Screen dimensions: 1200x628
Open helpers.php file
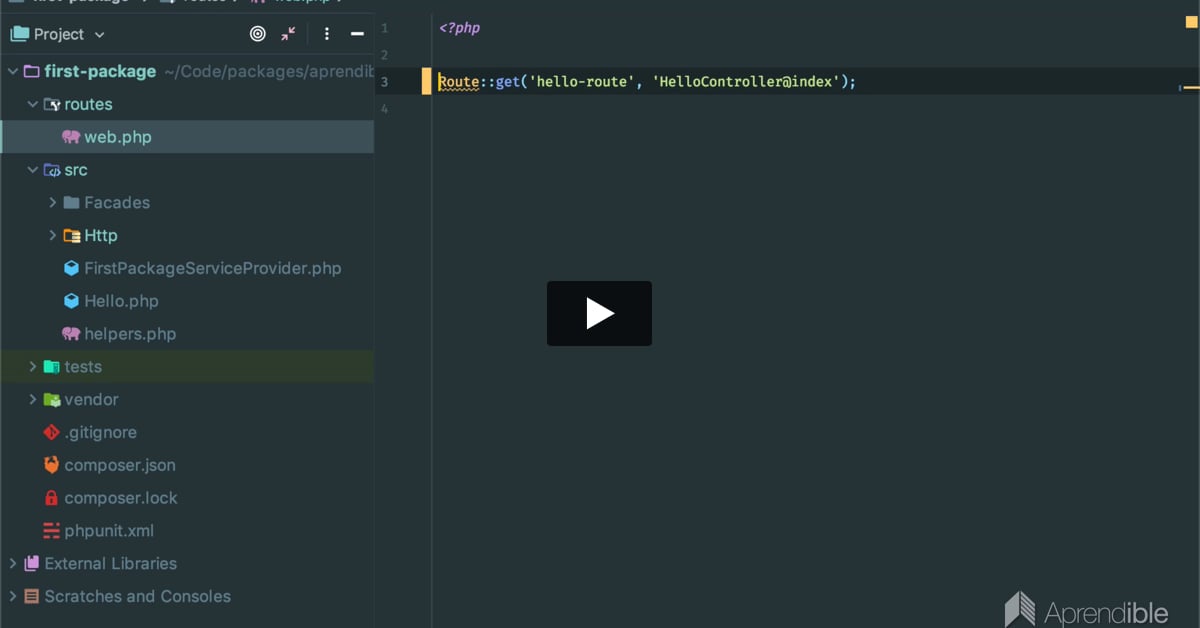point(130,334)
